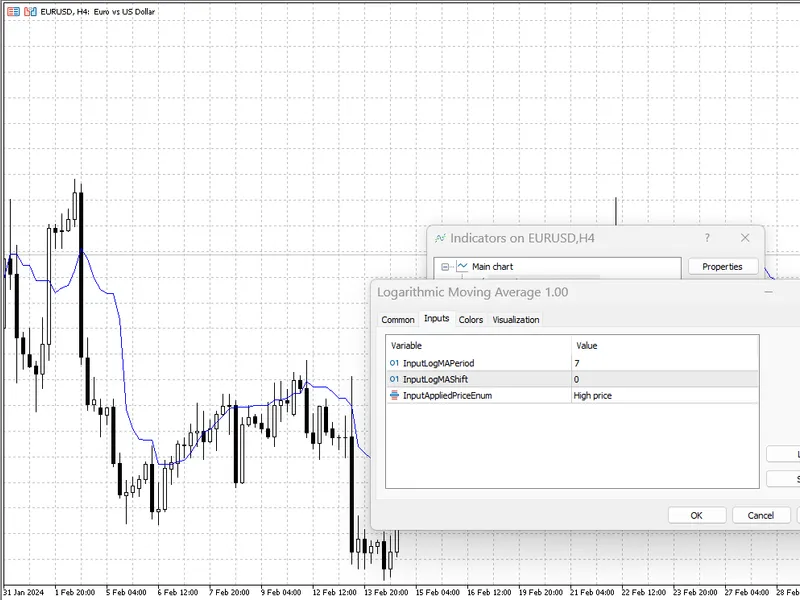Screen dimensions: 800x600
Task: Click the chart table icon beside EURUSD title
Action: (x=14, y=11)
